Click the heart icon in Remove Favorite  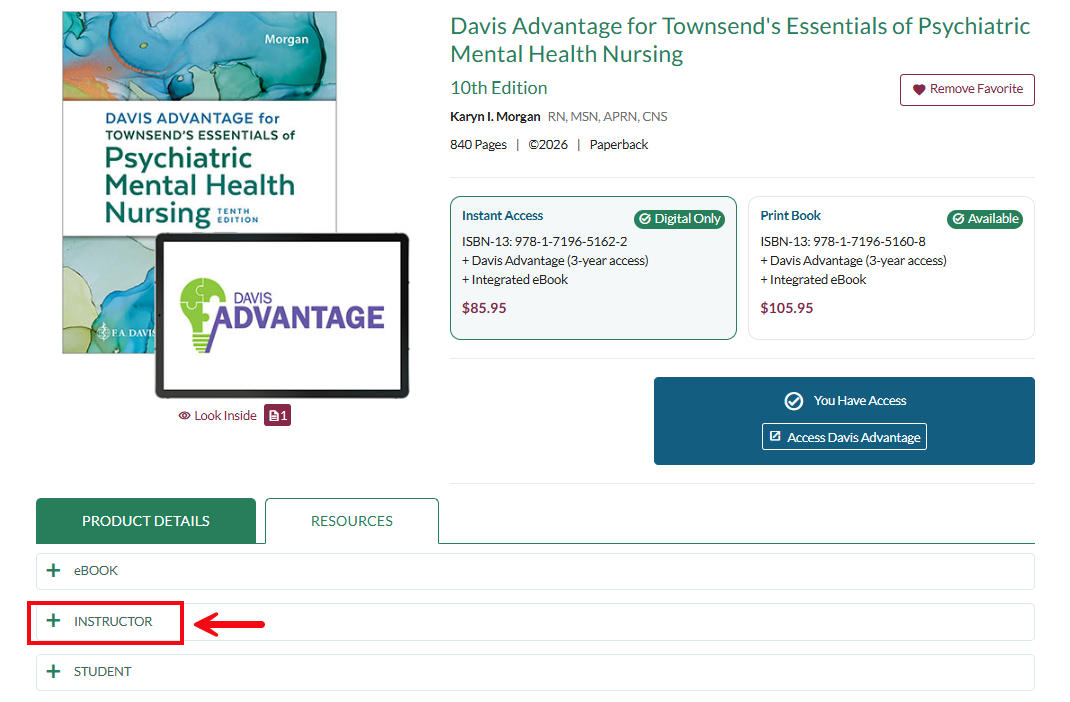coord(919,89)
